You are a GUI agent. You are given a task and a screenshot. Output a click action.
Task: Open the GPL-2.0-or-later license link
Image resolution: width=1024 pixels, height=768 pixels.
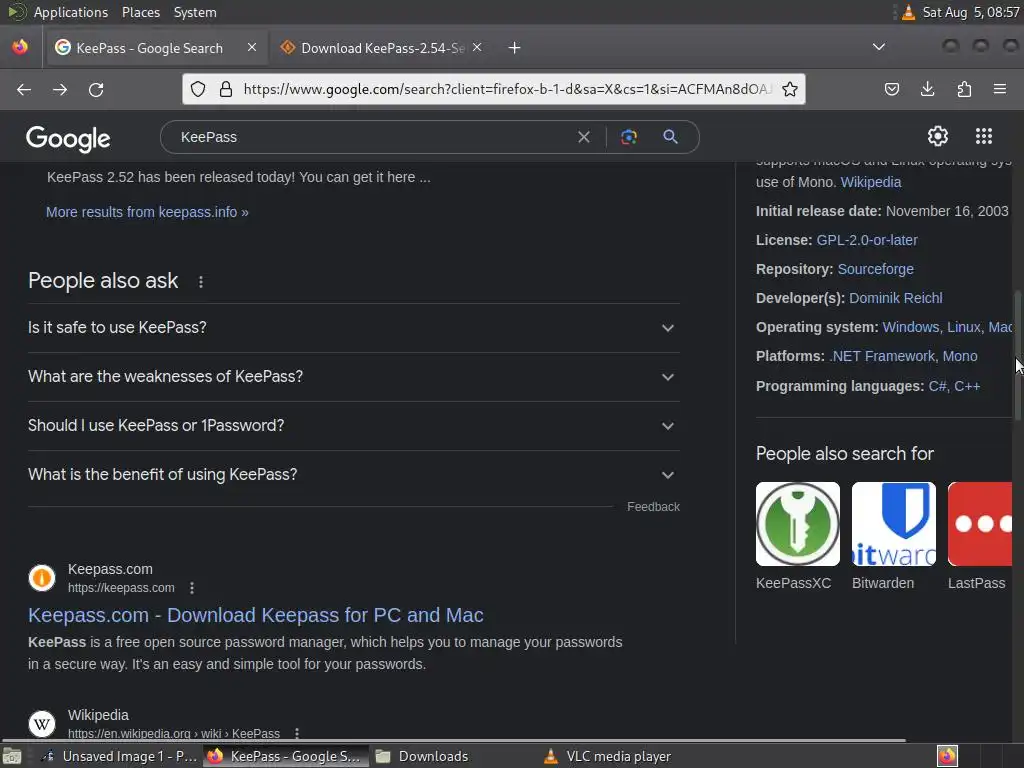867,240
